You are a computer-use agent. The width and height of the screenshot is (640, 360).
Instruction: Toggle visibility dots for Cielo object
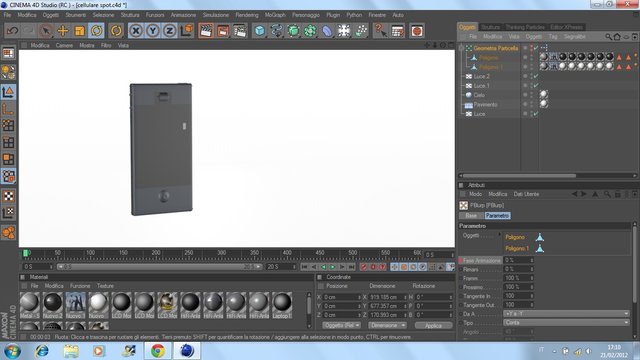[525, 95]
